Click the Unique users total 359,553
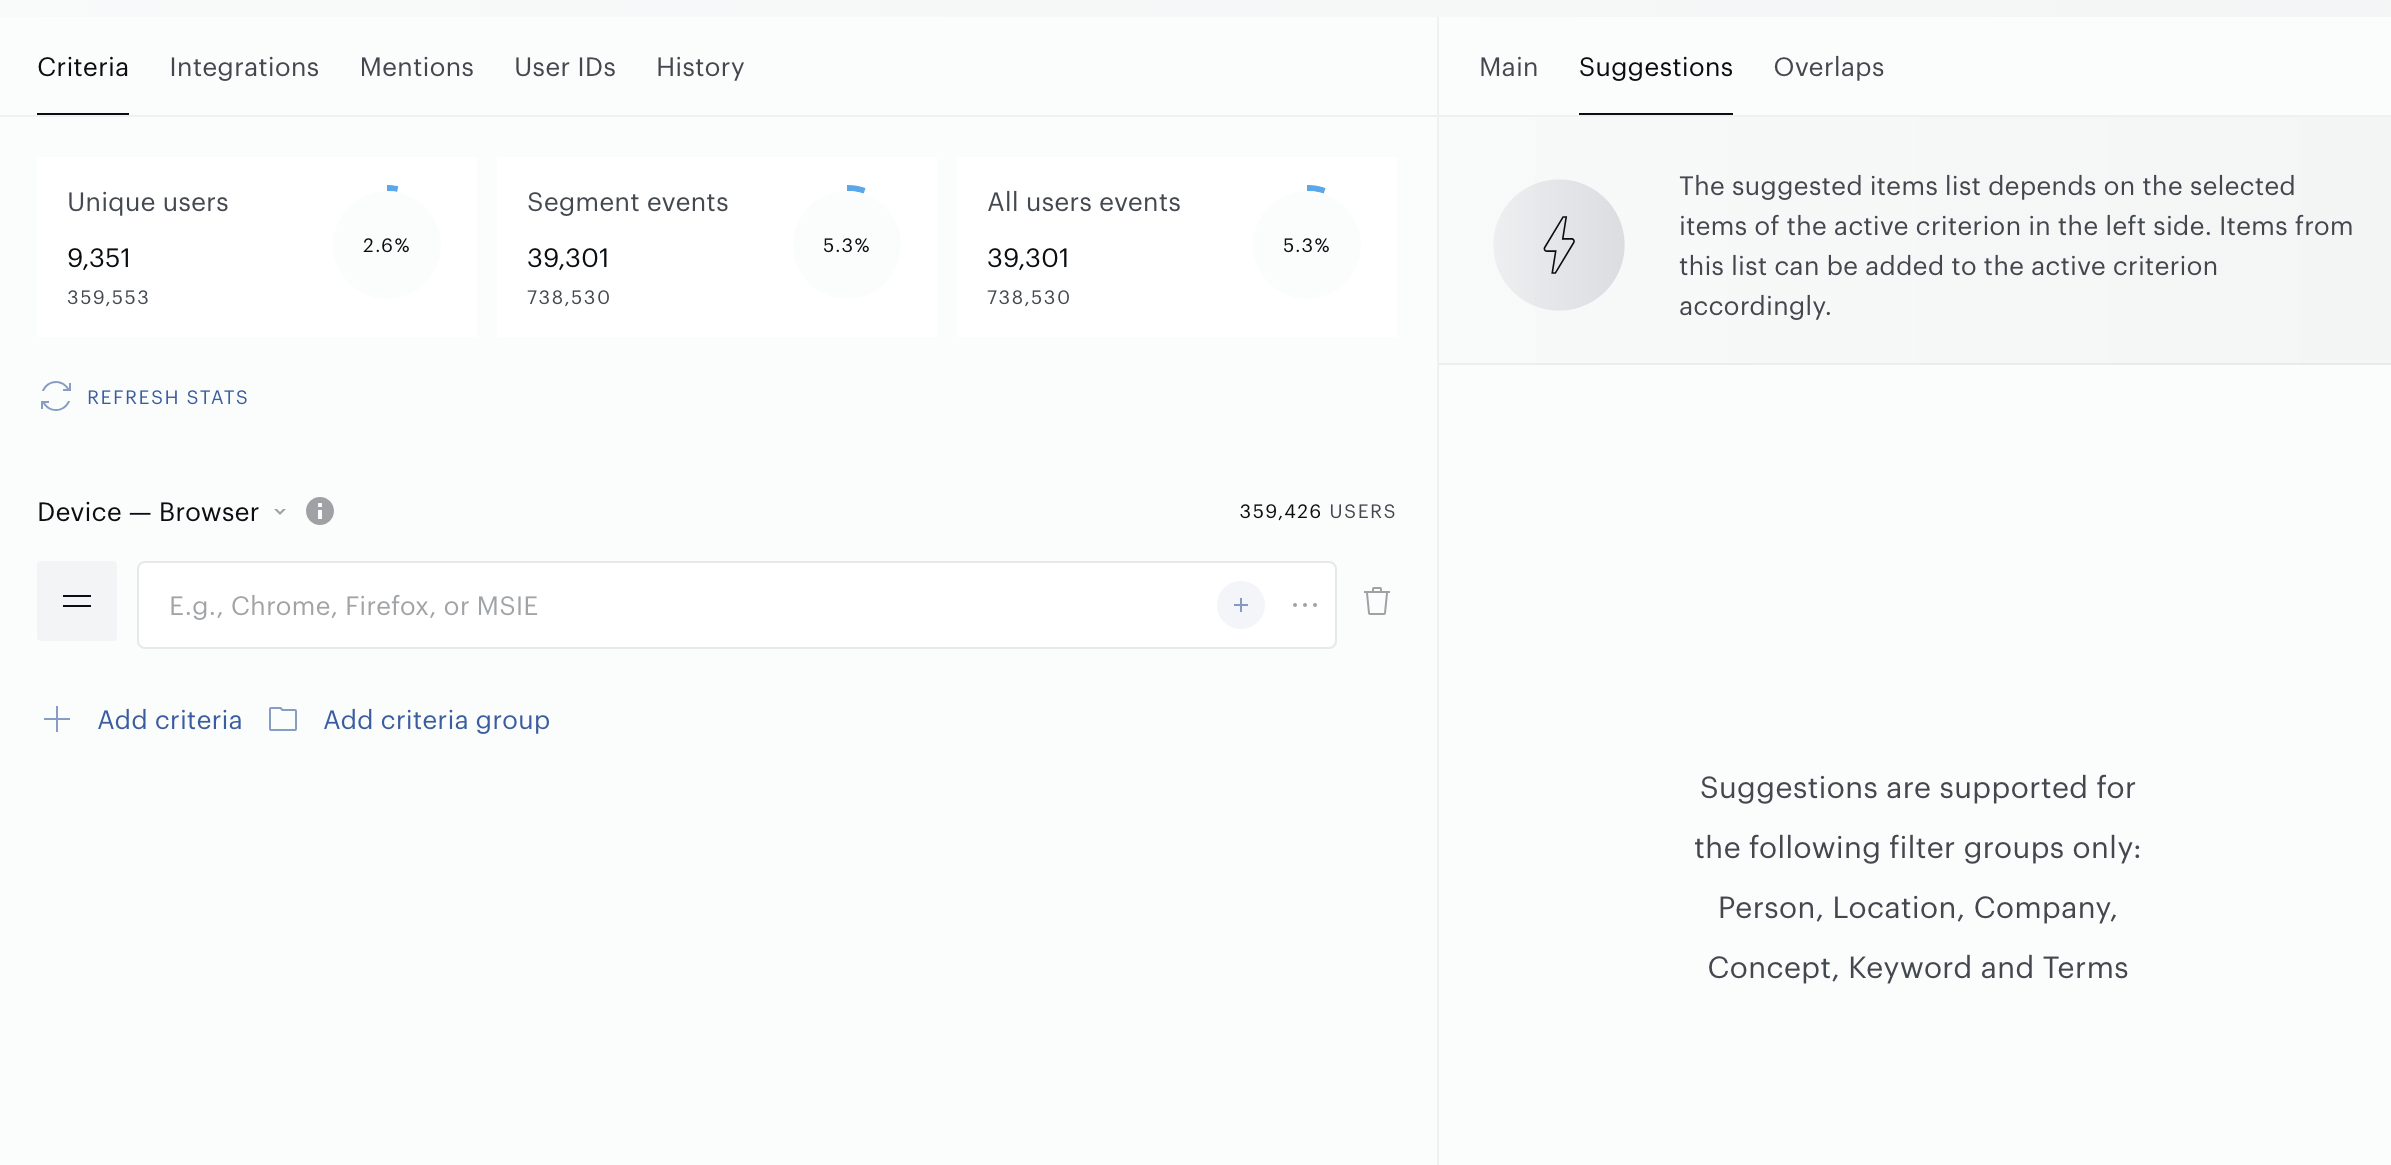The image size is (2391, 1165). point(108,297)
